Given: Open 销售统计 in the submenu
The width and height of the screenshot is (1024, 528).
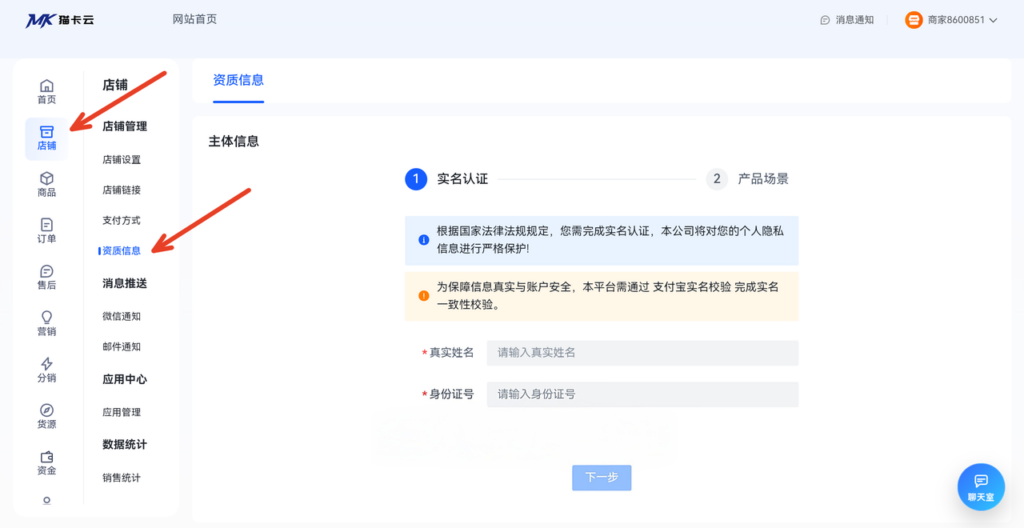Looking at the screenshot, I should click(121, 478).
